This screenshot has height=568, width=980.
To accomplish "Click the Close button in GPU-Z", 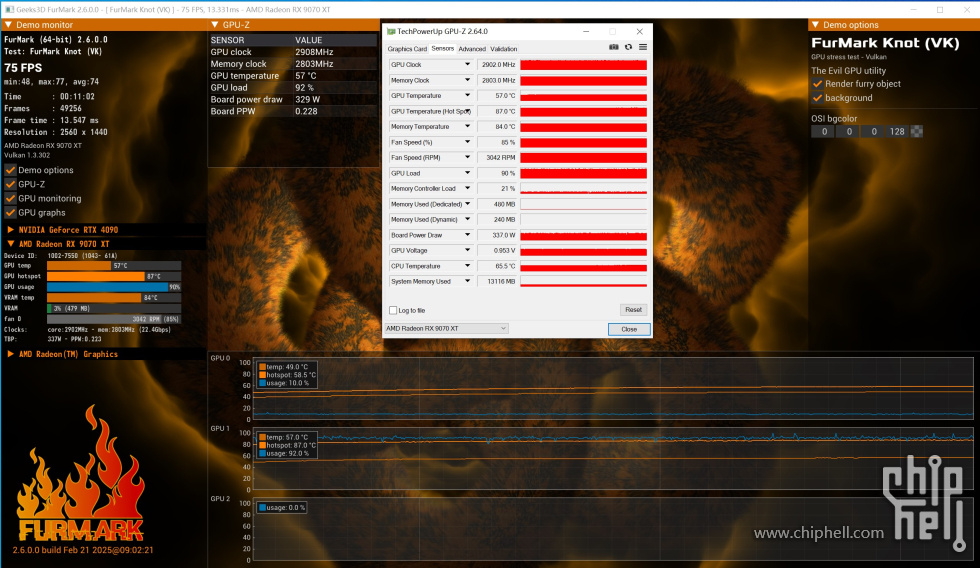I will 629,329.
